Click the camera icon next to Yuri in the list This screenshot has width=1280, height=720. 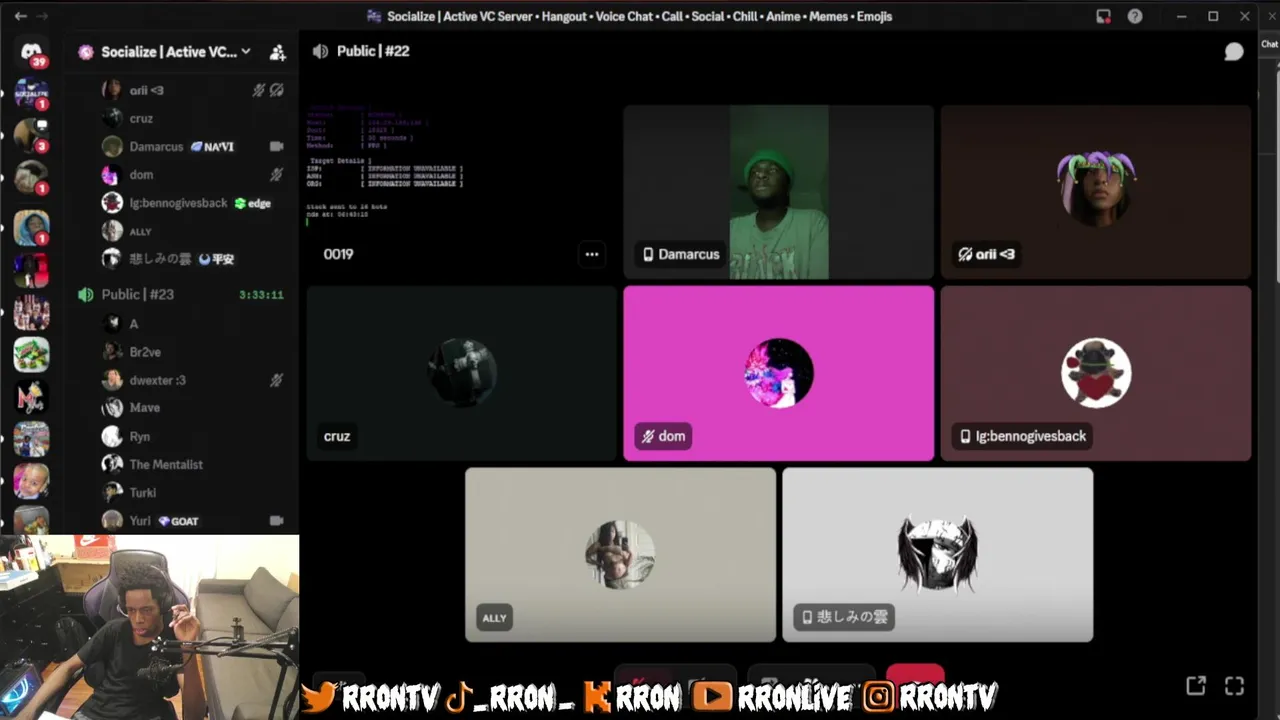pyautogui.click(x=276, y=520)
